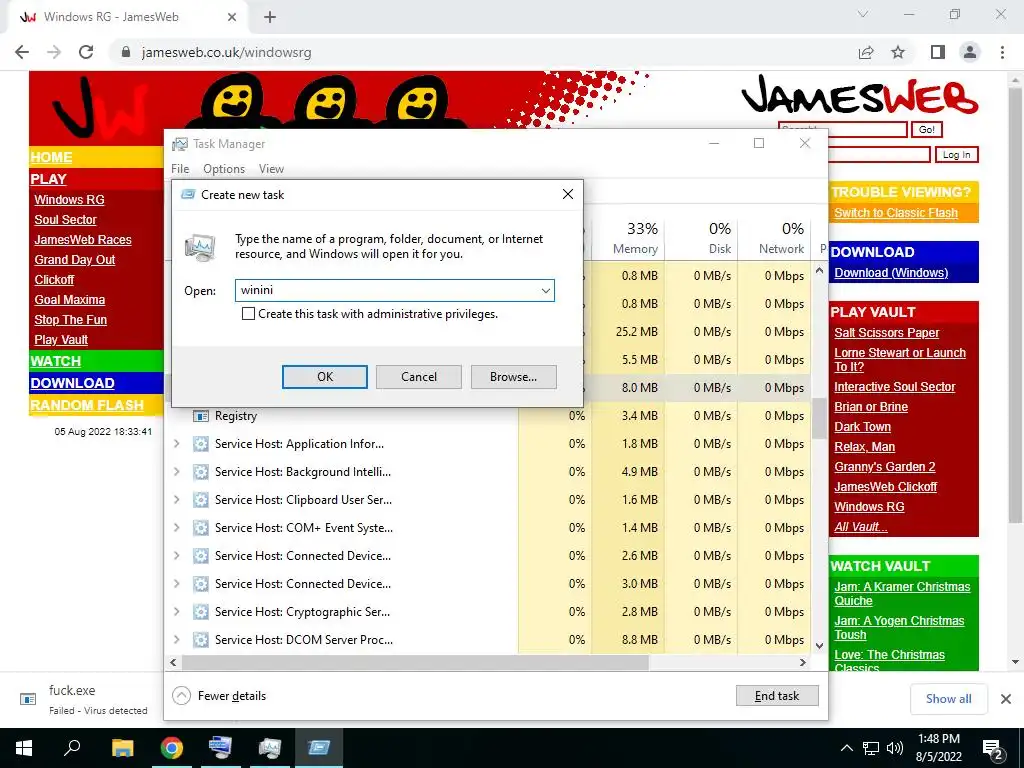Click the Browse... button
The width and height of the screenshot is (1024, 768).
coord(513,377)
